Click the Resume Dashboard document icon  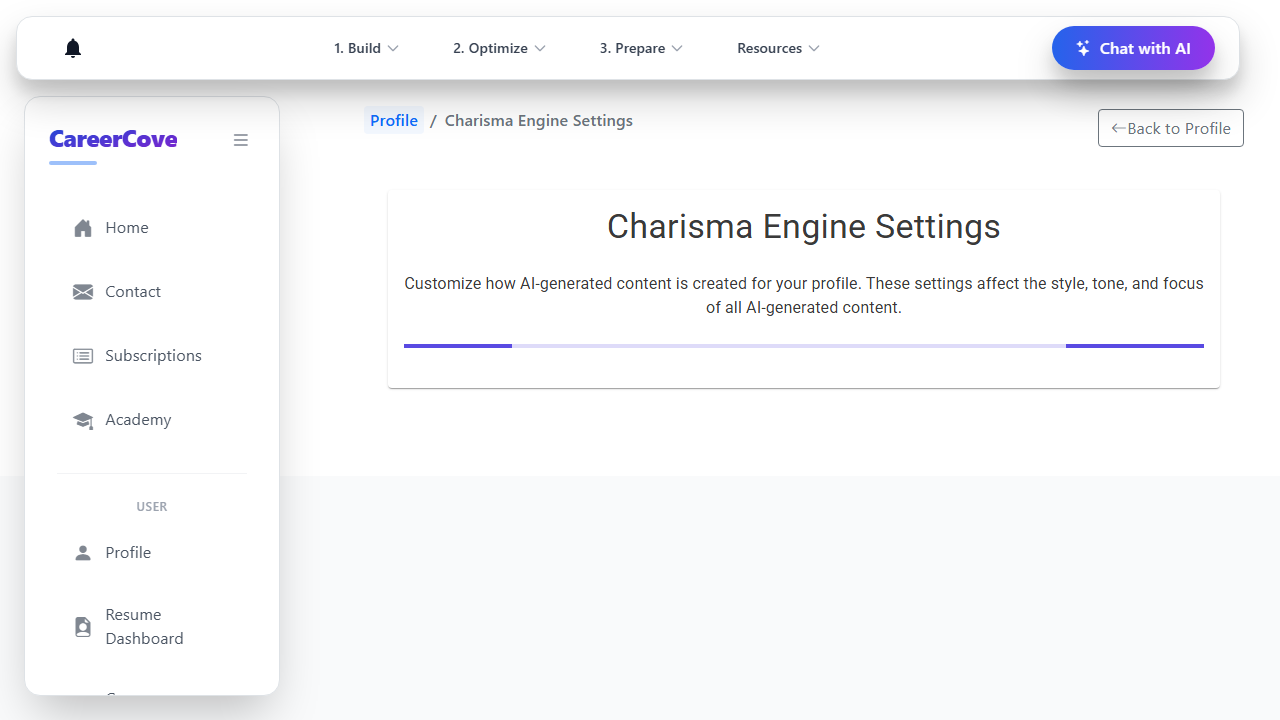pos(83,627)
